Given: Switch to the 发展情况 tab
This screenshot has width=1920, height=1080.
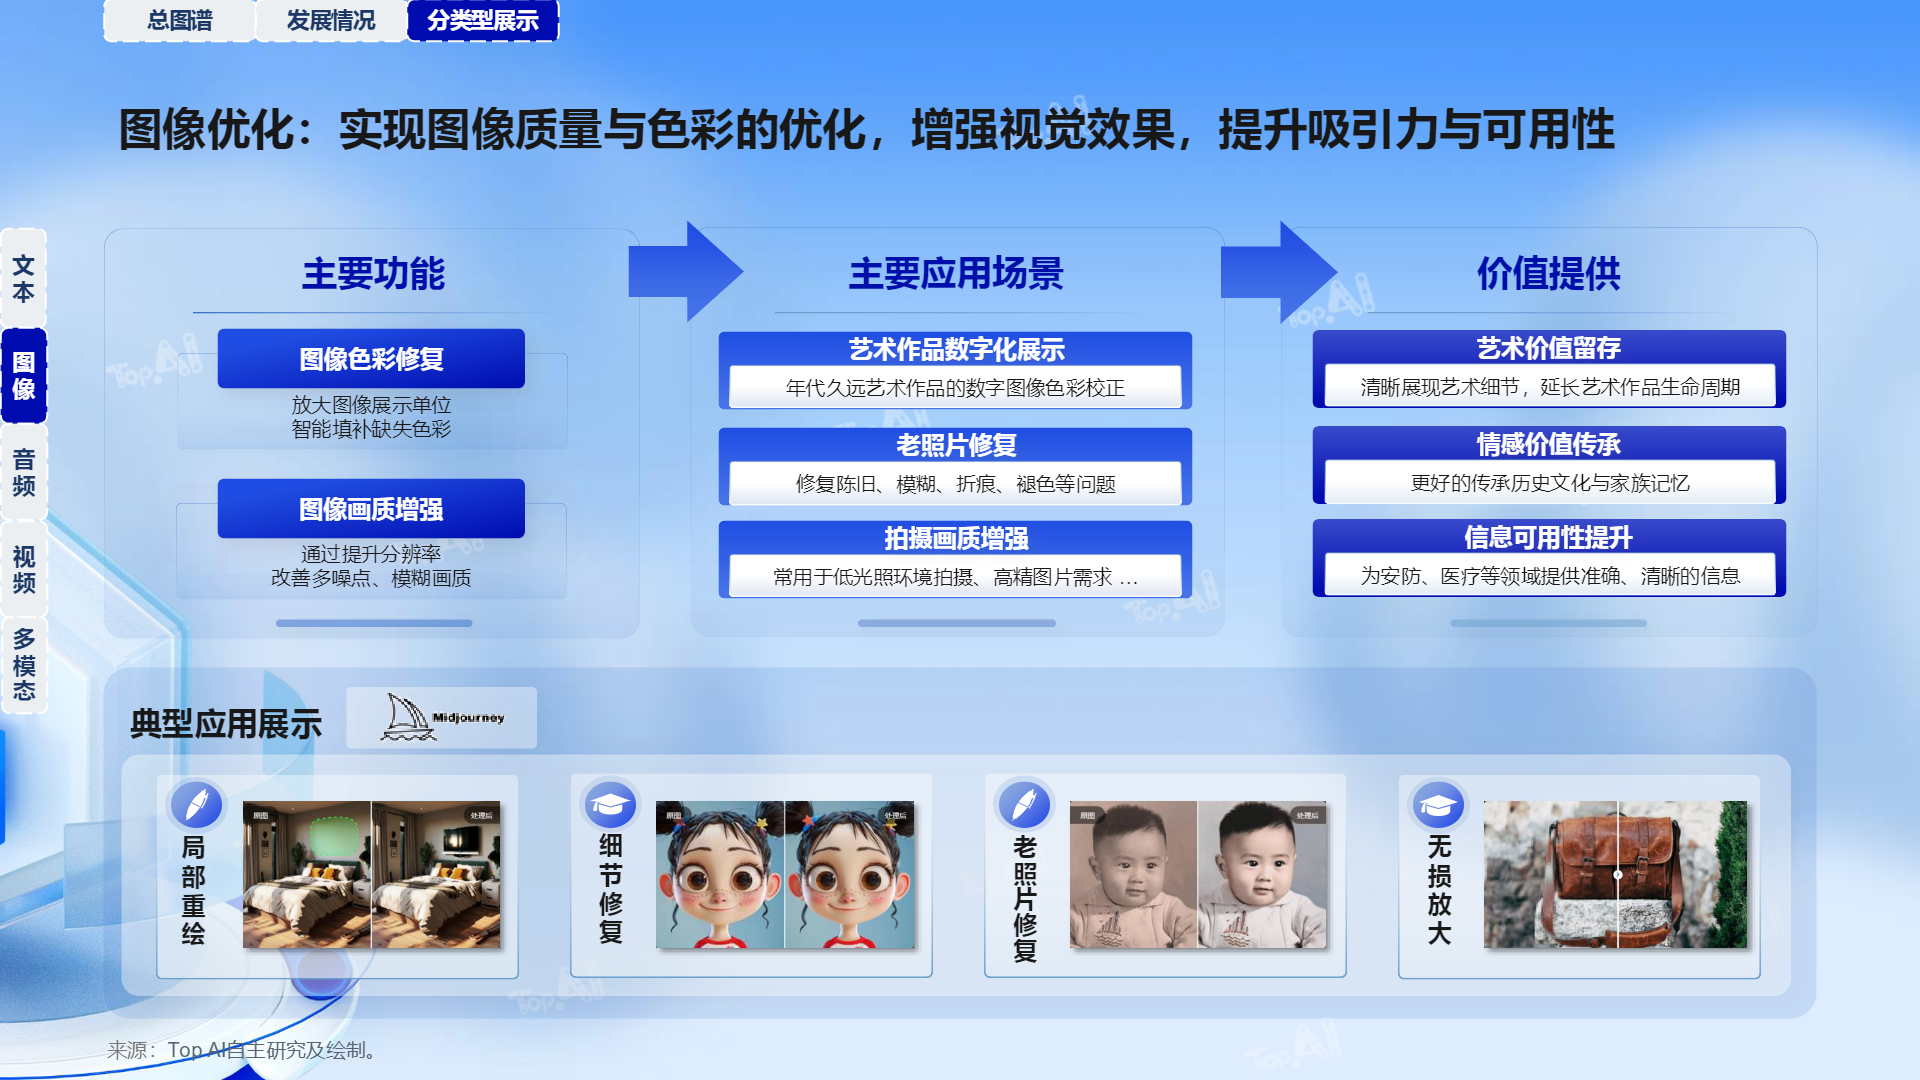Looking at the screenshot, I should click(331, 20).
